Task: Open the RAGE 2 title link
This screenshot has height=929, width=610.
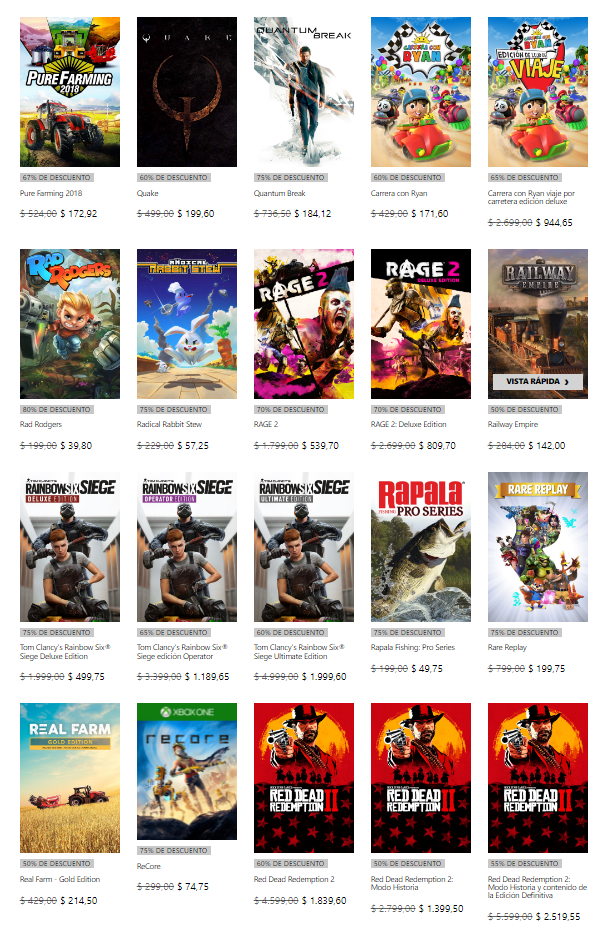Action: click(x=266, y=424)
